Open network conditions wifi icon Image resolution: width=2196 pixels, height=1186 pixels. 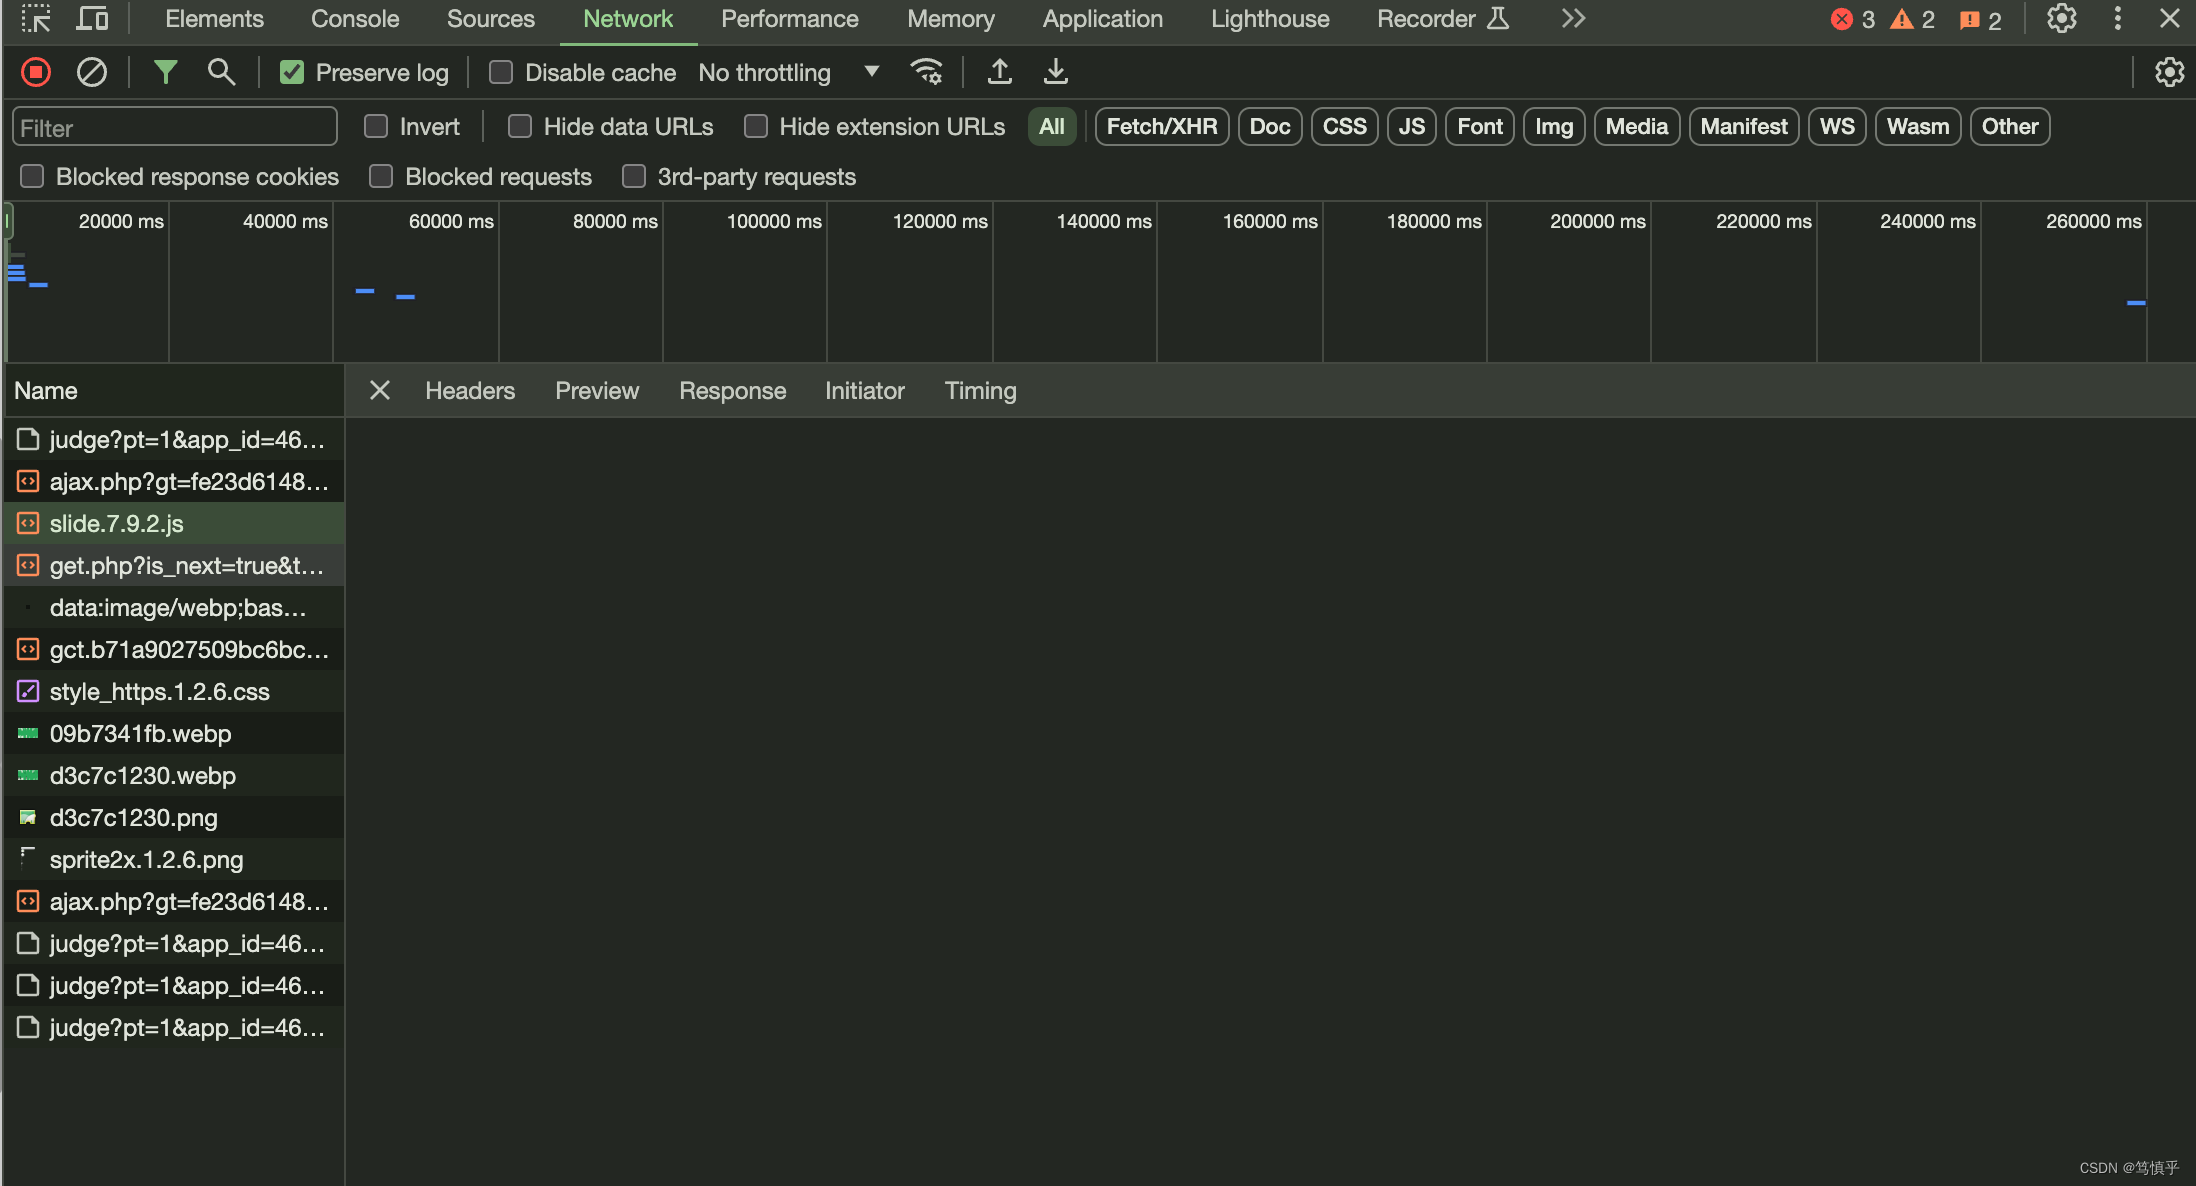[926, 72]
